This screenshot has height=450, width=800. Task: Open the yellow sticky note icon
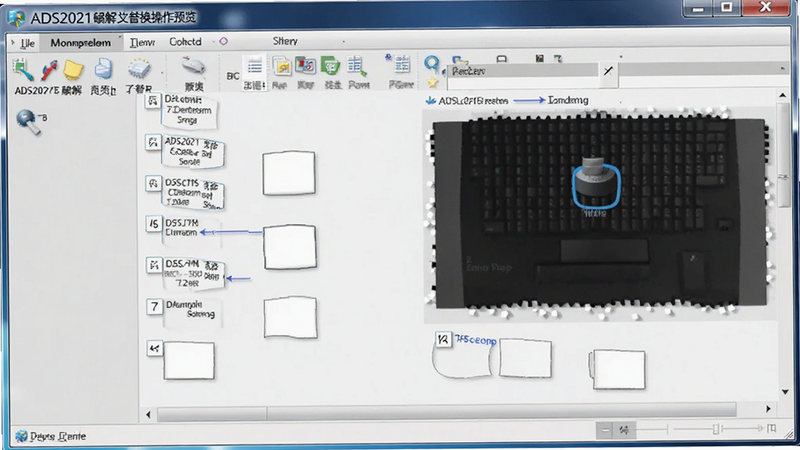73,70
